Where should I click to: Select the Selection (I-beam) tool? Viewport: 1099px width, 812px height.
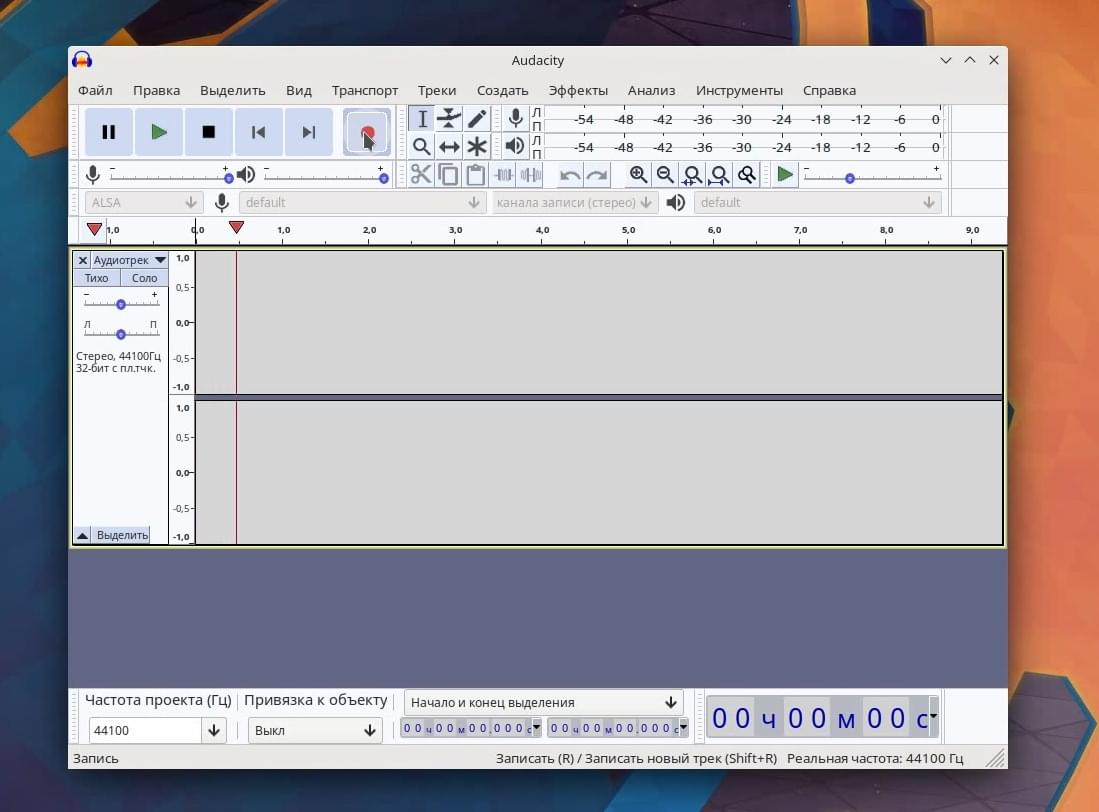[421, 118]
